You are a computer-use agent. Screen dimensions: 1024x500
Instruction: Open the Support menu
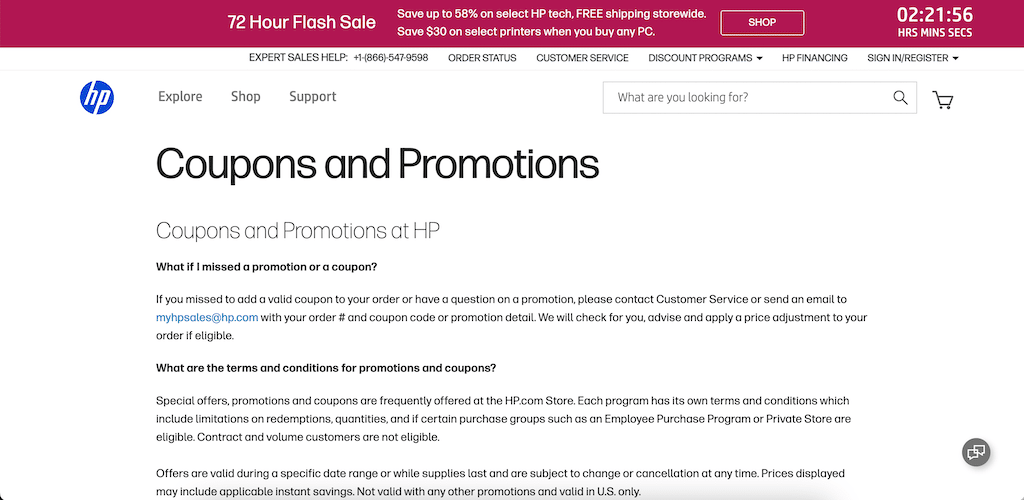point(312,97)
